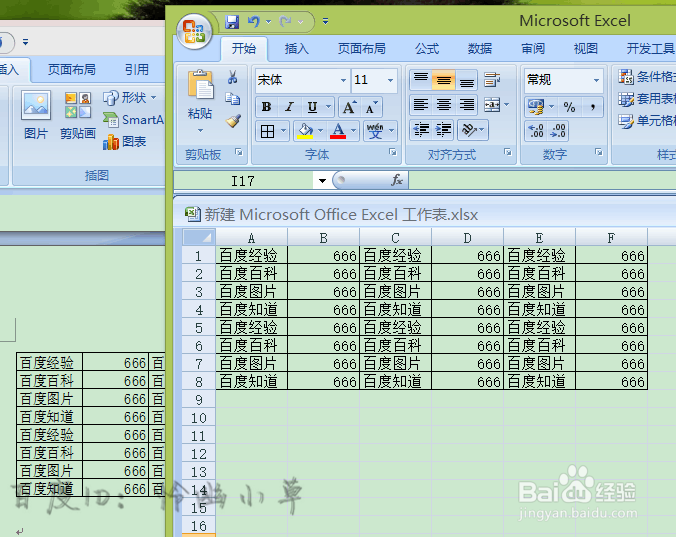676x537 pixels.
Task: Toggle wrap text button
Action: [x=491, y=80]
